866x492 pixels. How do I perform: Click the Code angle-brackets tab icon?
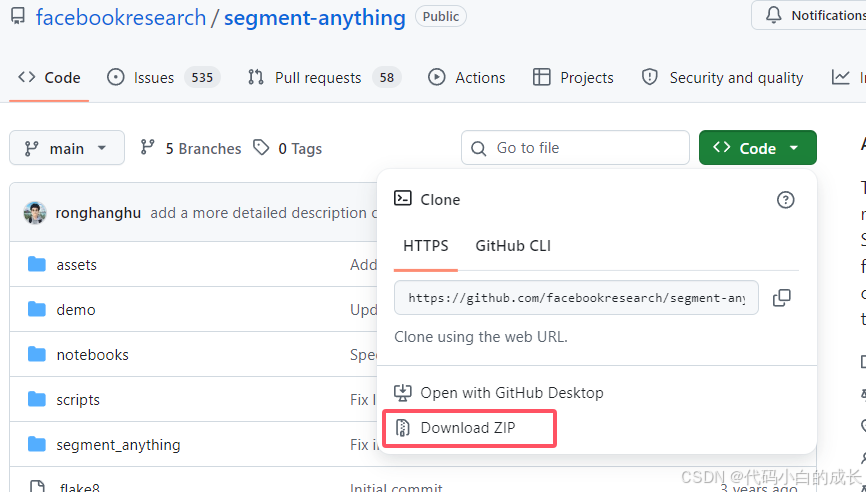[x=27, y=77]
